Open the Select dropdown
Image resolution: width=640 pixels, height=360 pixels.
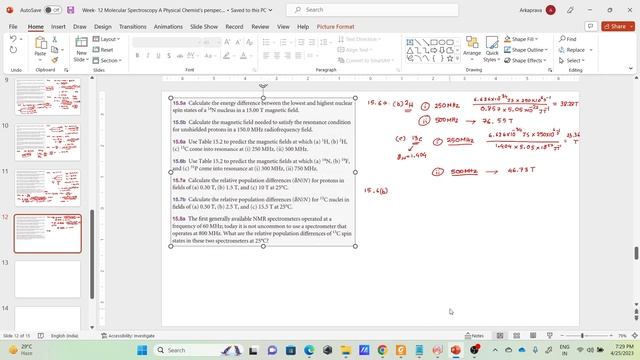pyautogui.click(x=571, y=60)
